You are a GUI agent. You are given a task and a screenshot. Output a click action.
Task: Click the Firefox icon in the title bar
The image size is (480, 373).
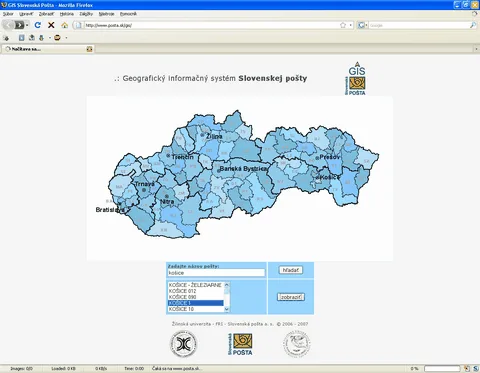[4, 5]
